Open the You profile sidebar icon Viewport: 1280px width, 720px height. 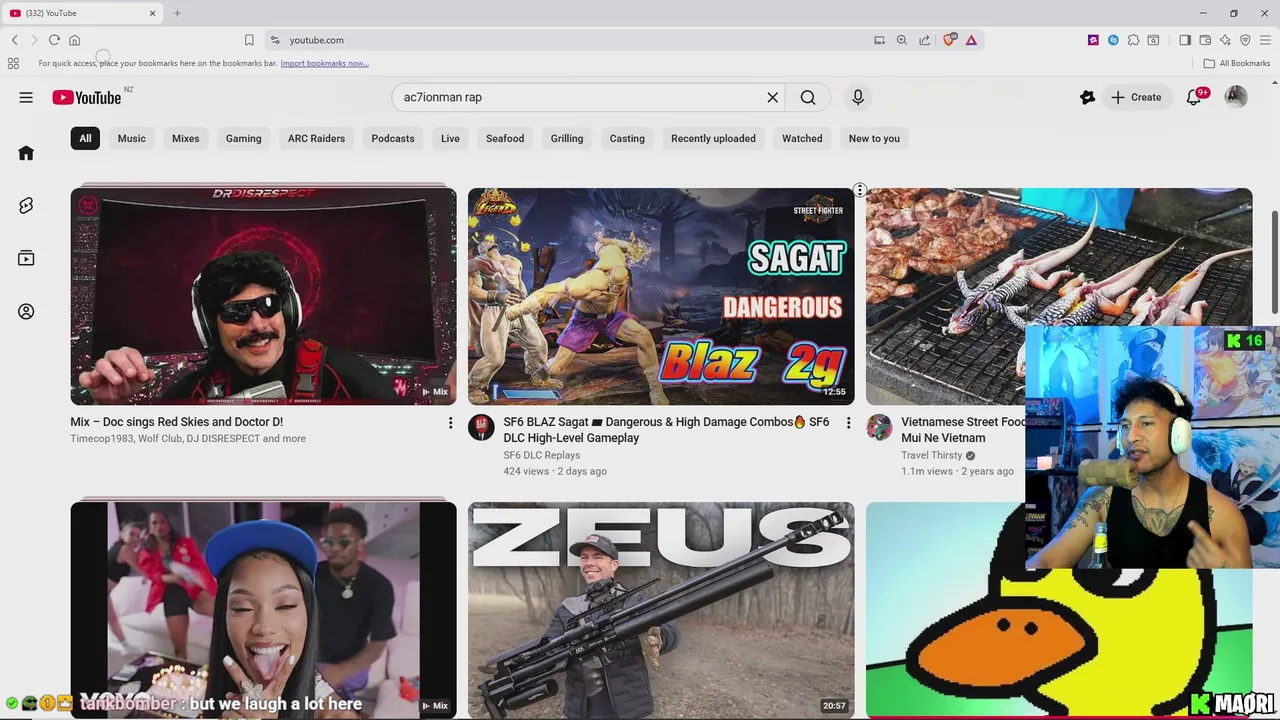point(26,311)
